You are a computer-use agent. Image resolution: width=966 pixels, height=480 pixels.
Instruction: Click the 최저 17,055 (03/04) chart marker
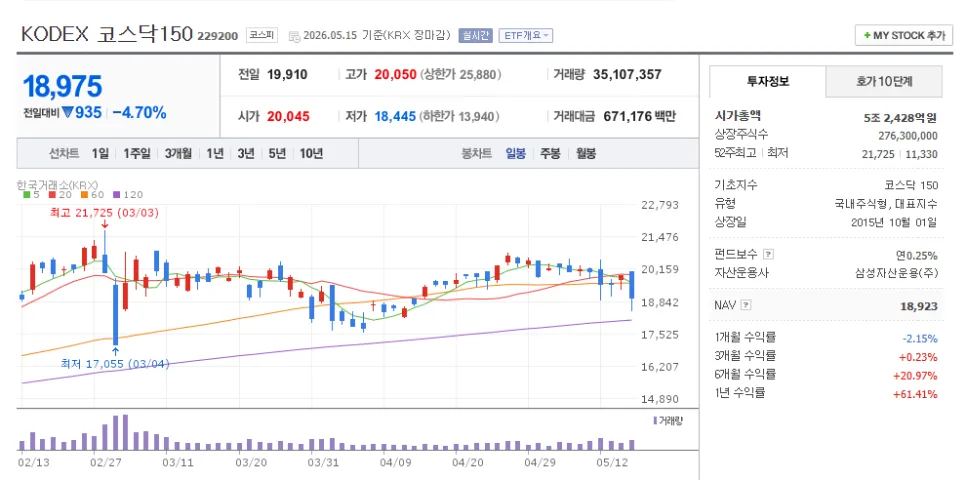115,364
